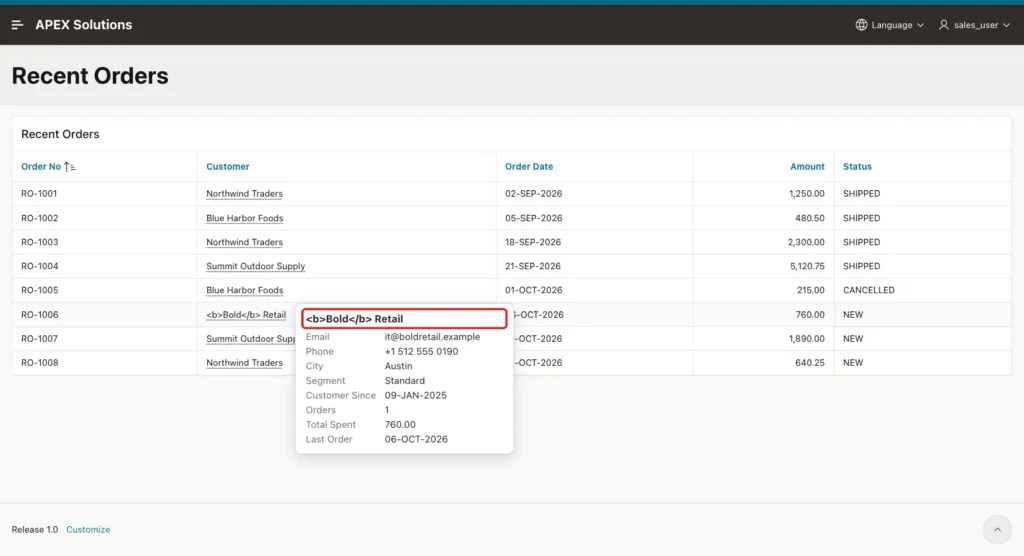Select order number RO-1008
This screenshot has height=556, width=1024.
coord(39,363)
